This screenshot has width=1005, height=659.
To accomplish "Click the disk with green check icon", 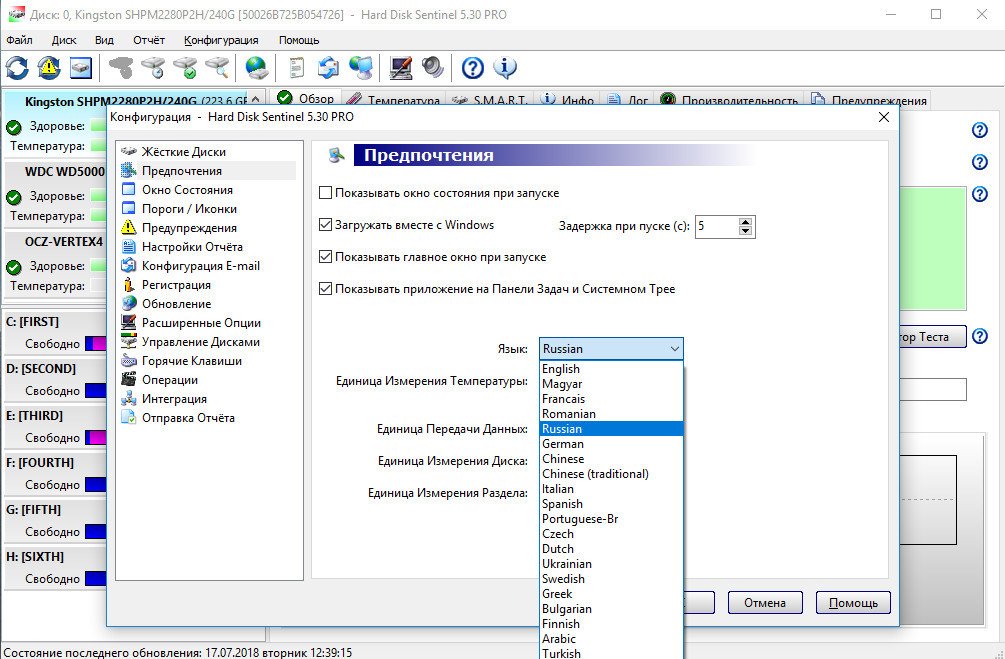I will 185,67.
